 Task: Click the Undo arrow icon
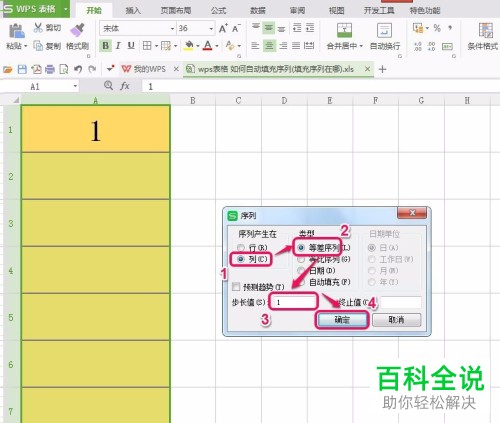(x=78, y=69)
